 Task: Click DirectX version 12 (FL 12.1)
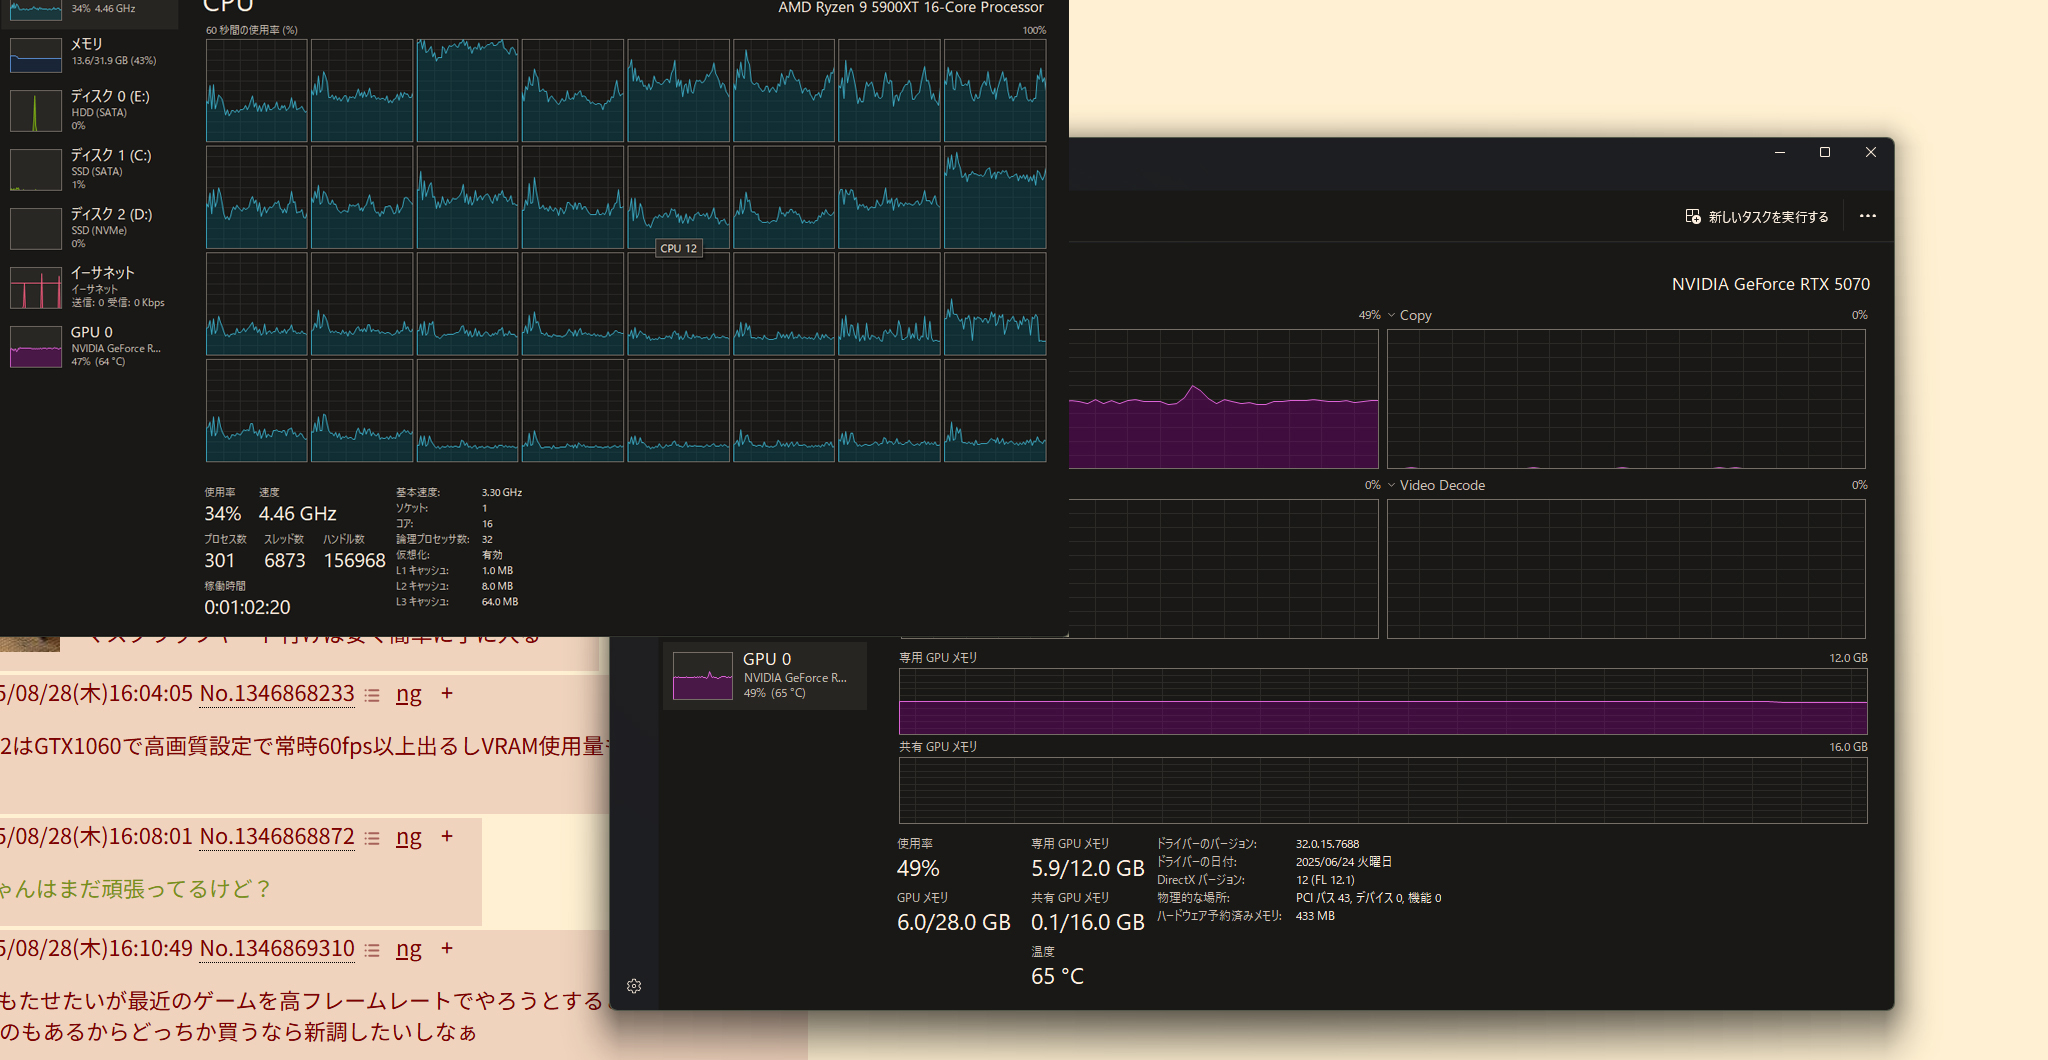tap(1325, 880)
